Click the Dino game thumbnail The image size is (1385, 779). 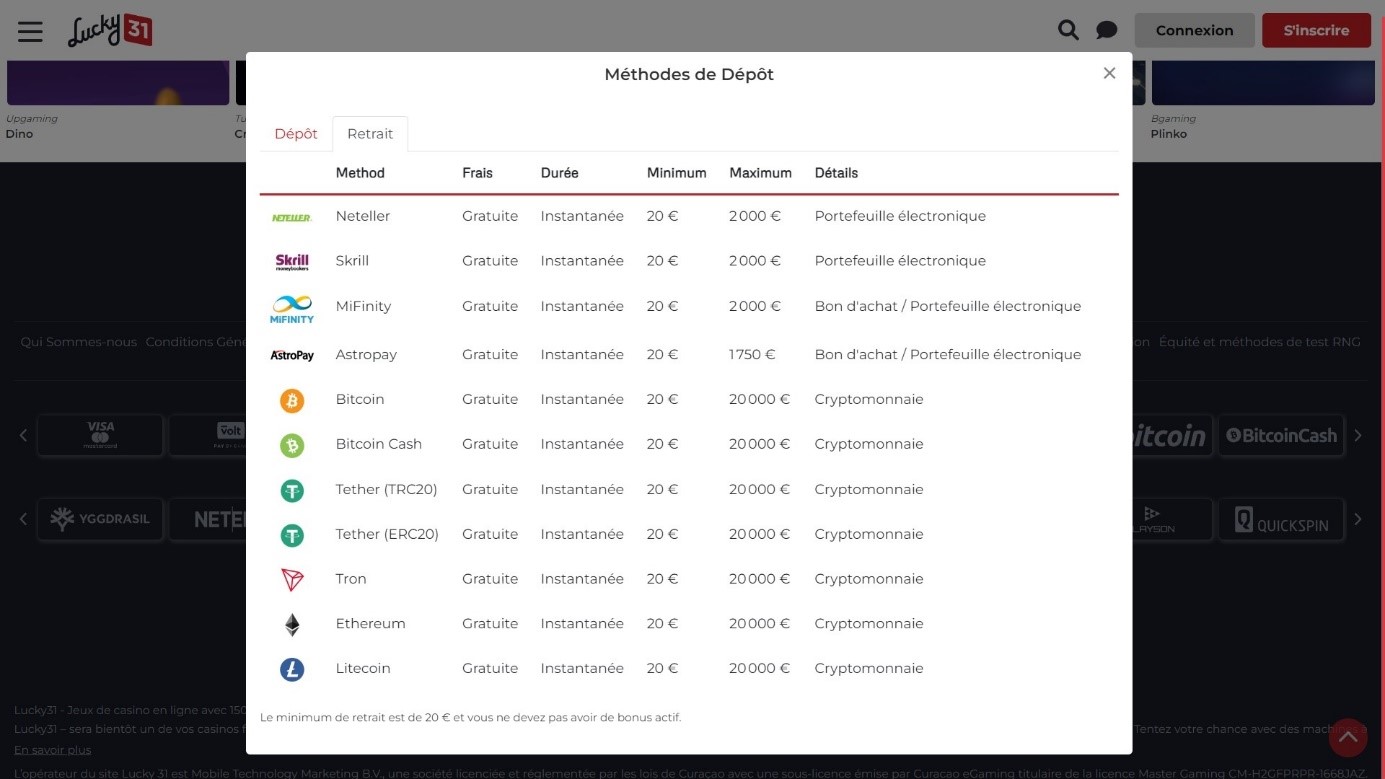[x=118, y=82]
